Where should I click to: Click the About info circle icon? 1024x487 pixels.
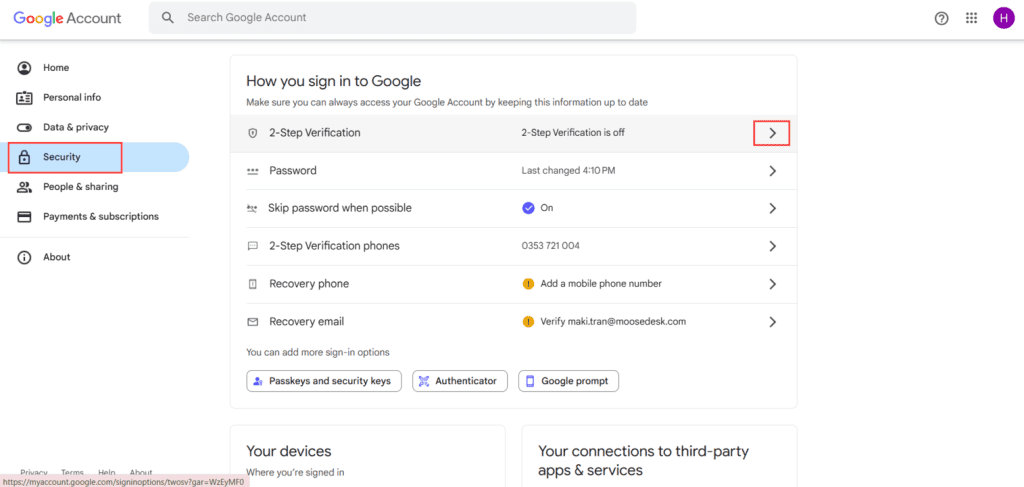24,257
